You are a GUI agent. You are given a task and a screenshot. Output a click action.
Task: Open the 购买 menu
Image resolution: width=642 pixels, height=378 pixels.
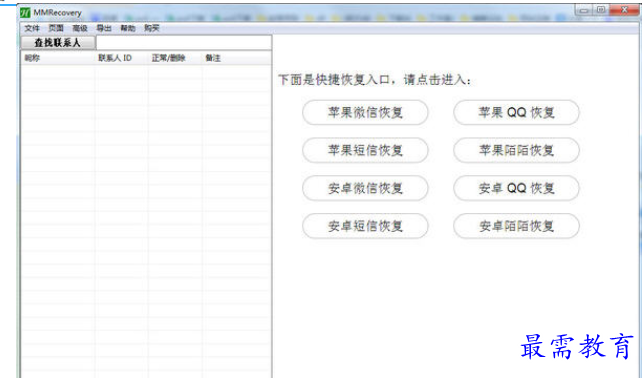(151, 28)
